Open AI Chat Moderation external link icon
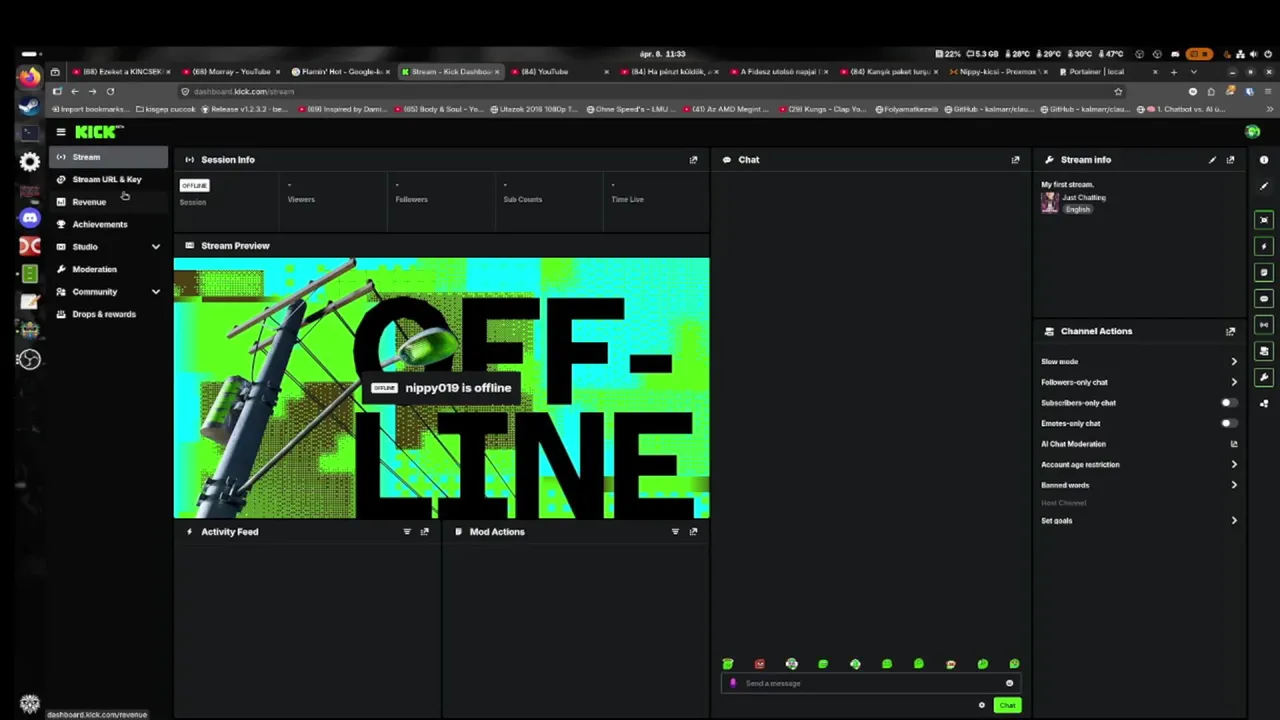Screen dimensions: 1280x720 (1233, 444)
